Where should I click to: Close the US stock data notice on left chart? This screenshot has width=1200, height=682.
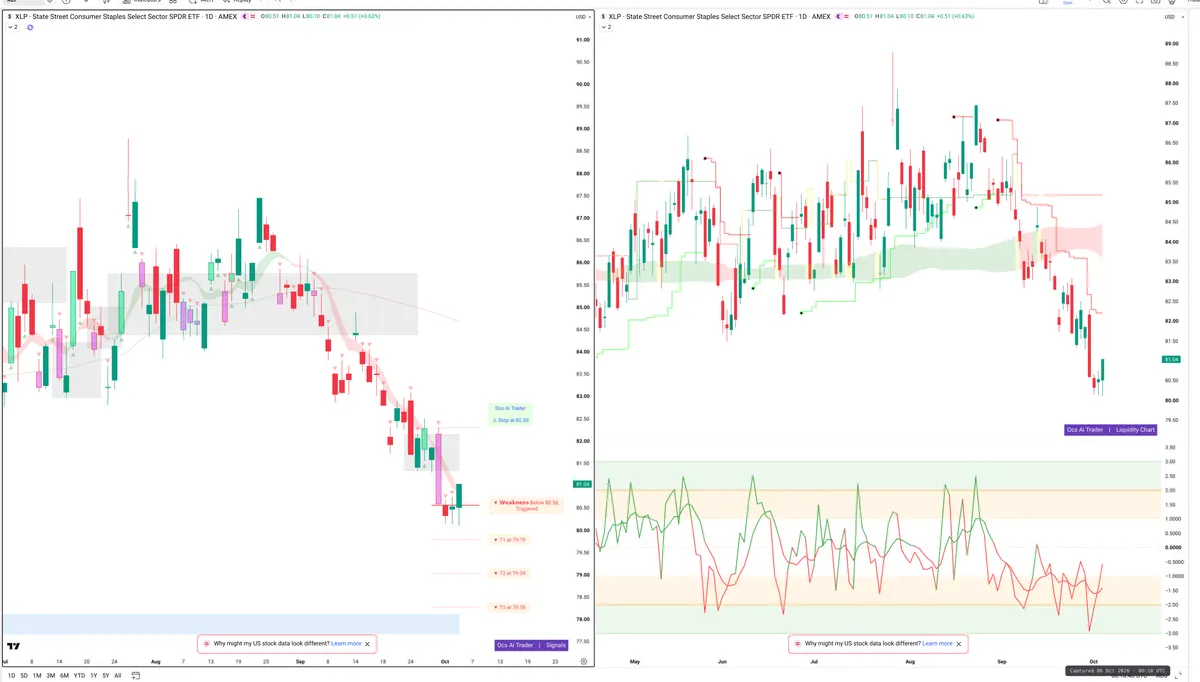(x=368, y=644)
